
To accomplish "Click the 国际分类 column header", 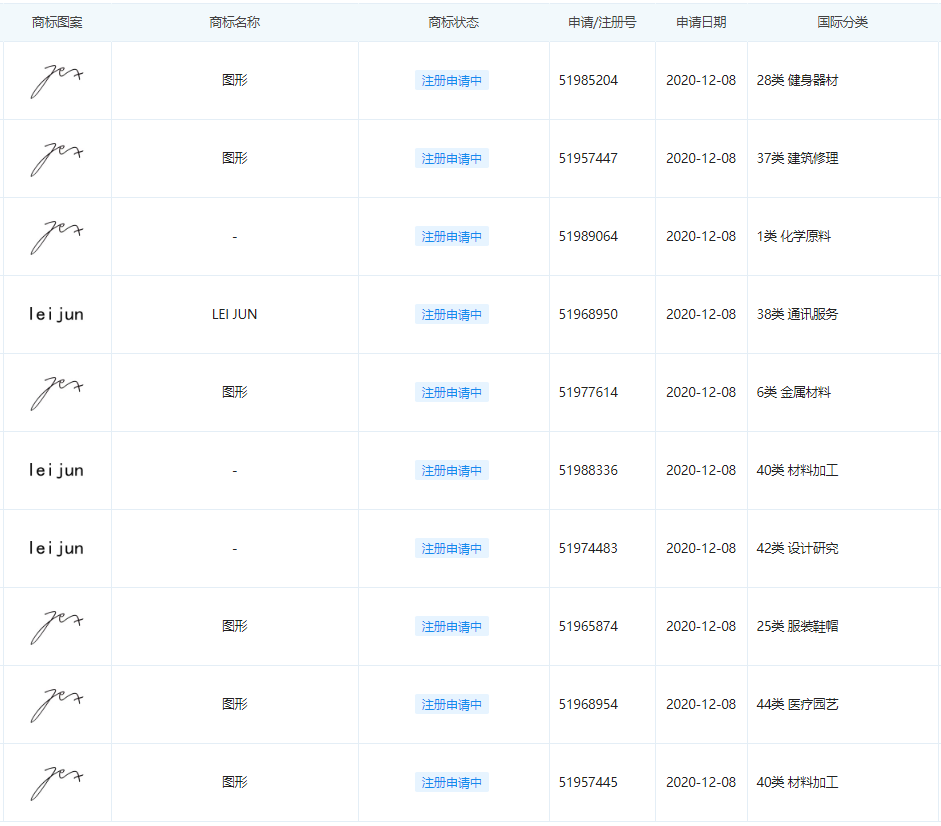I will [843, 22].
